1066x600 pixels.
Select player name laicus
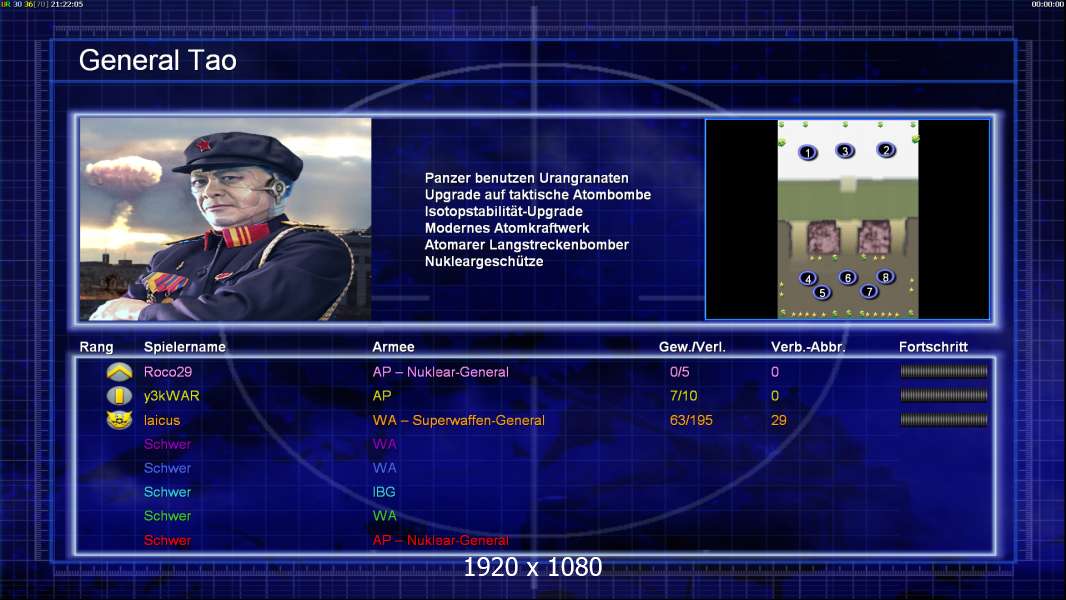[162, 420]
